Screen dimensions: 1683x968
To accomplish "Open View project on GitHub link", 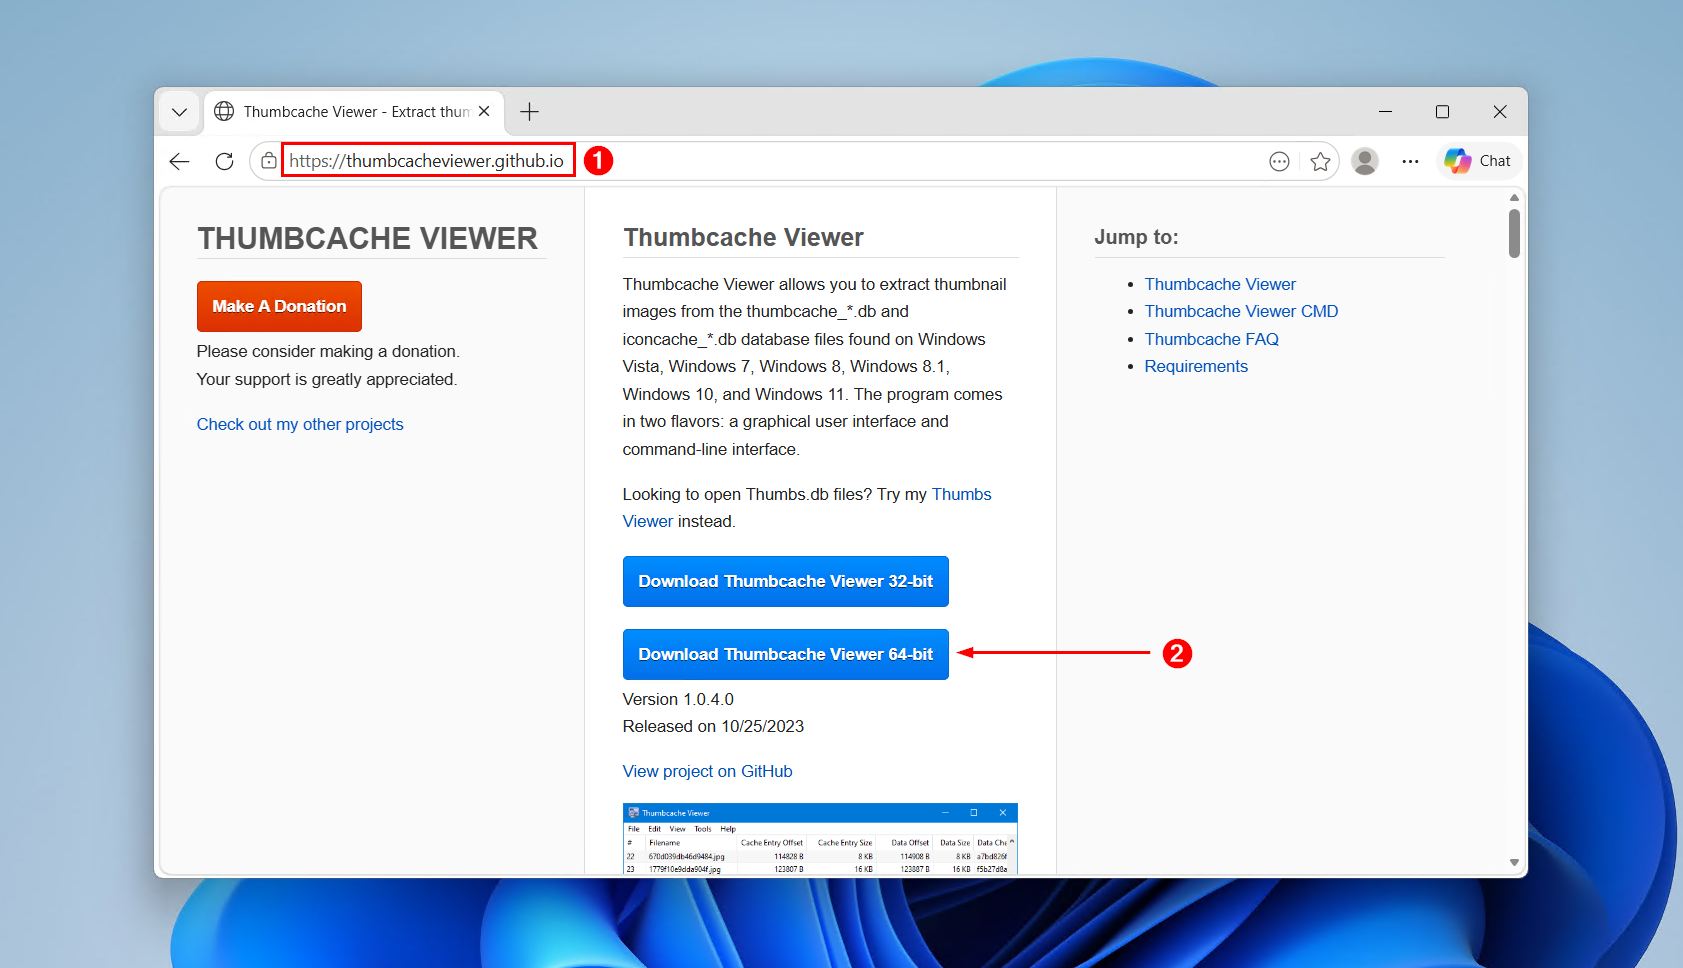I will (707, 771).
